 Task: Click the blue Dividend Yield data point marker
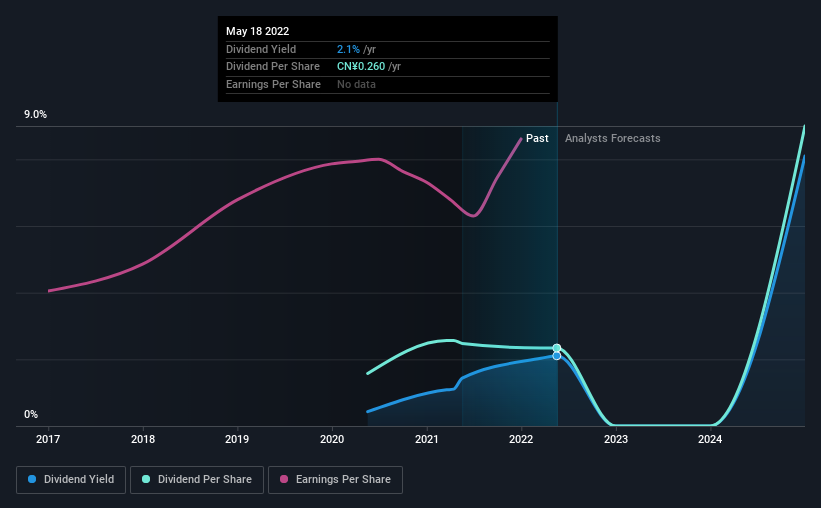(557, 356)
